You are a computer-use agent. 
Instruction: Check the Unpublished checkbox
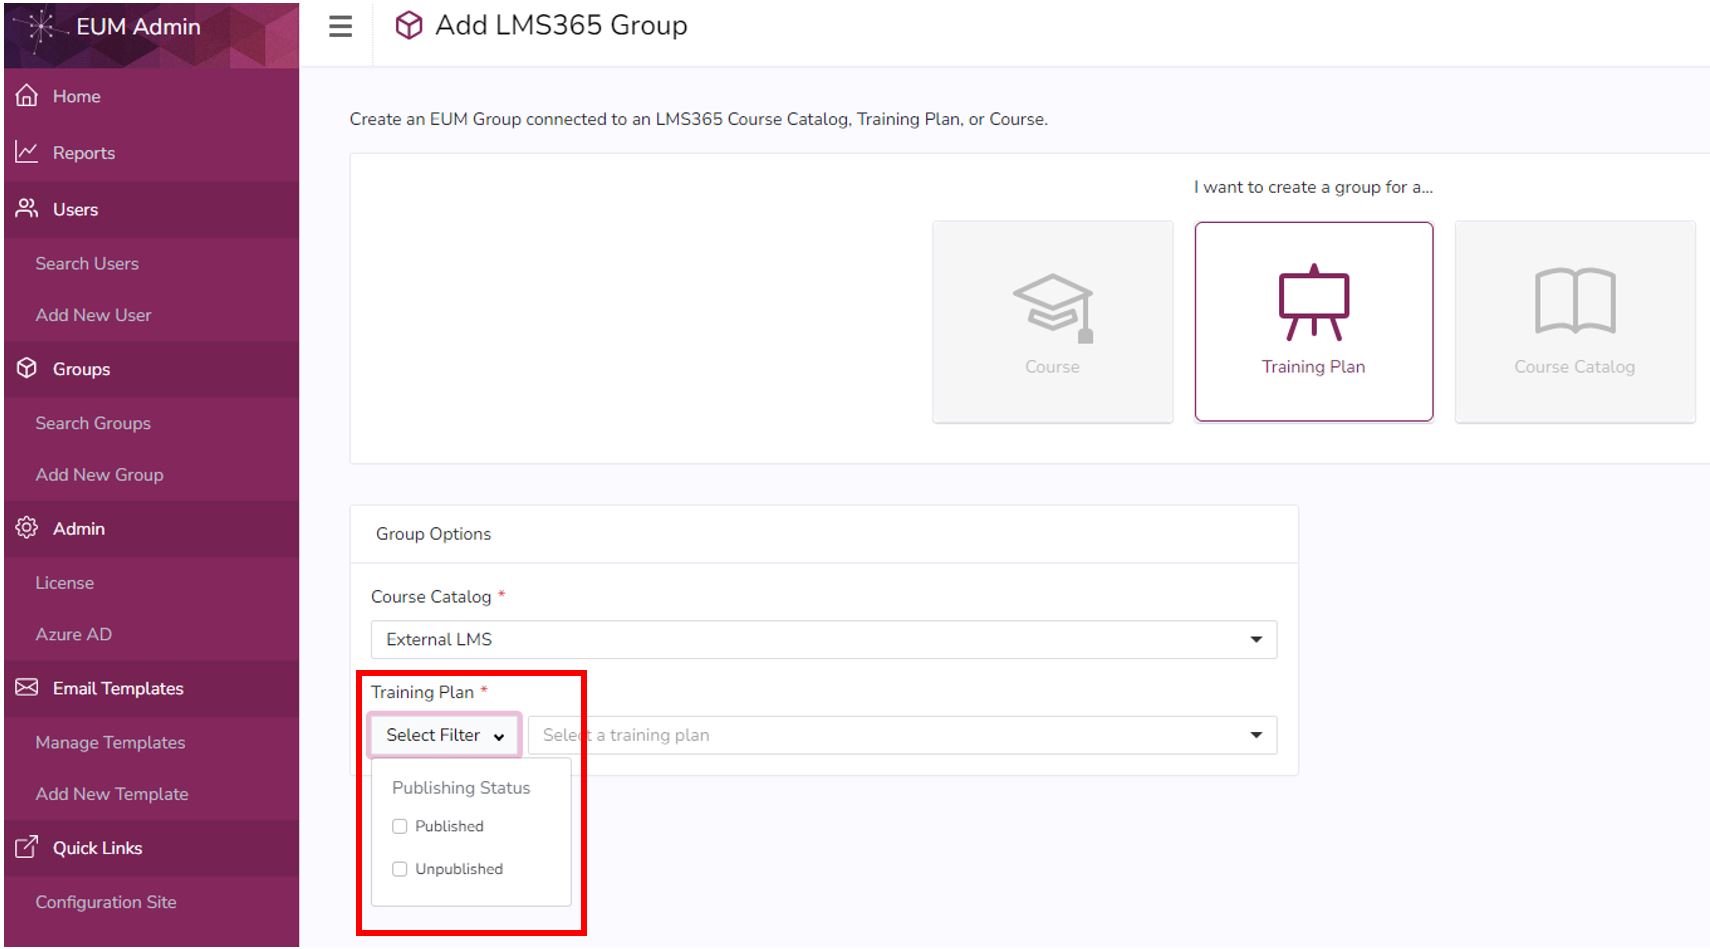point(400,869)
